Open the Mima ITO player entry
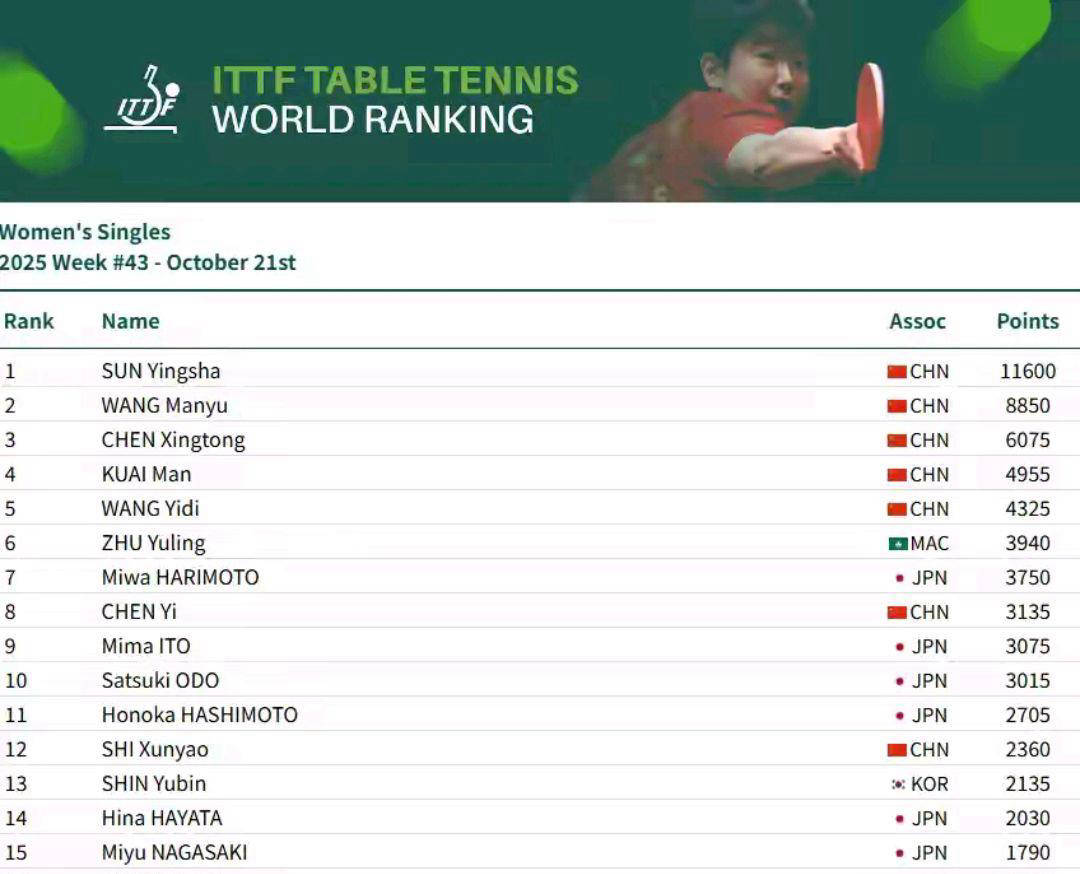 [x=146, y=646]
